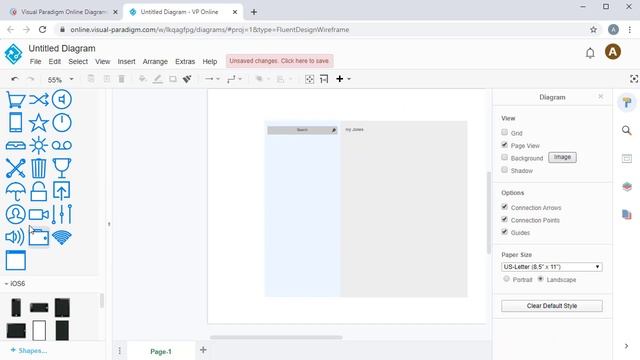
Task: Click the shadow rectangle toolbar button
Action: (173, 79)
